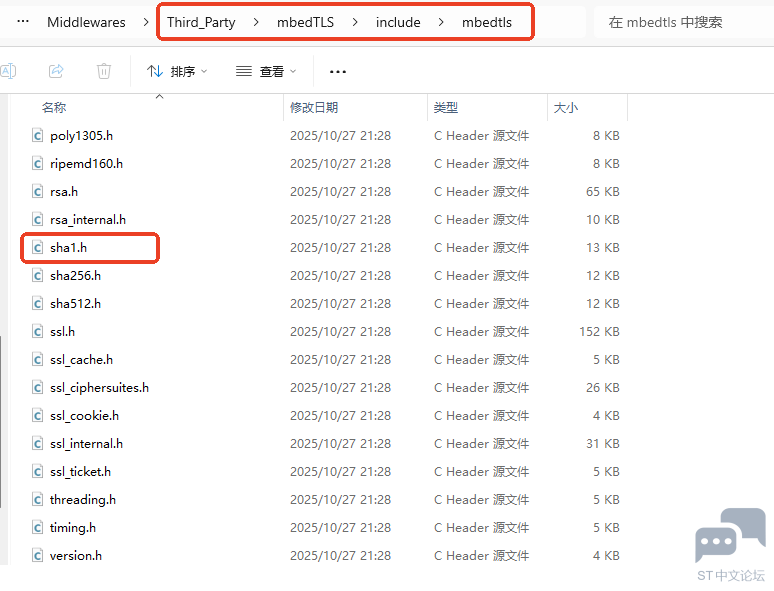Click the share icon in toolbar
The width and height of the screenshot is (774, 591).
pyautogui.click(x=57, y=71)
